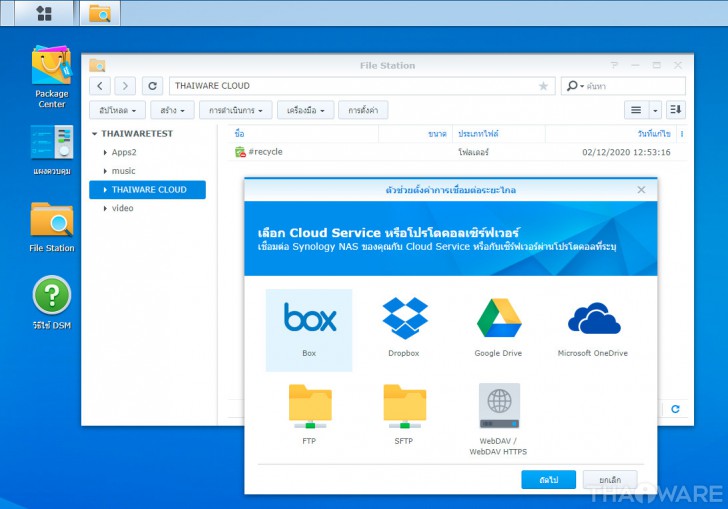
Task: Click the THAIWARE CLOUD path field
Action: pyautogui.click(x=362, y=86)
